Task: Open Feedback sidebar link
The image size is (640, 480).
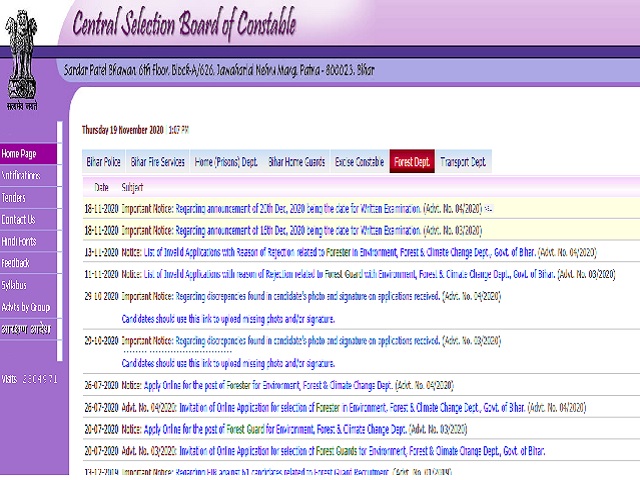Action: pyautogui.click(x=15, y=263)
